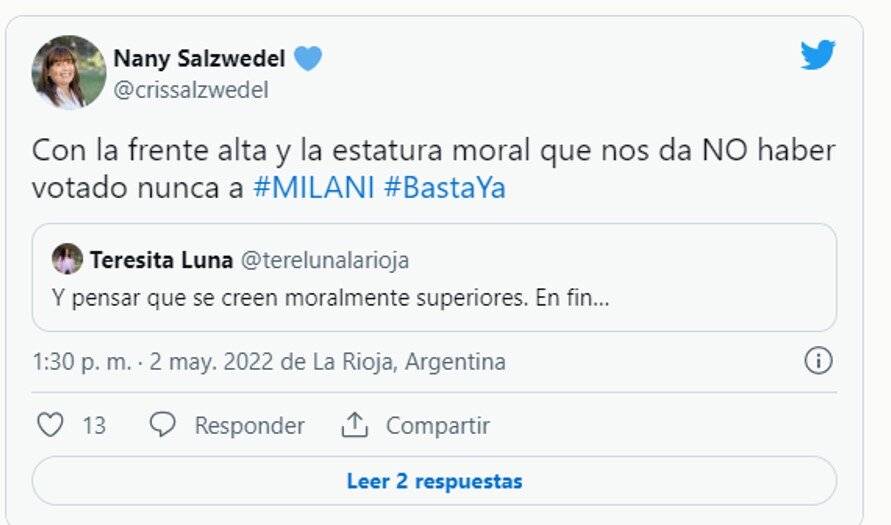Click the share upload arrow icon
This screenshot has width=891, height=525.
pos(355,424)
